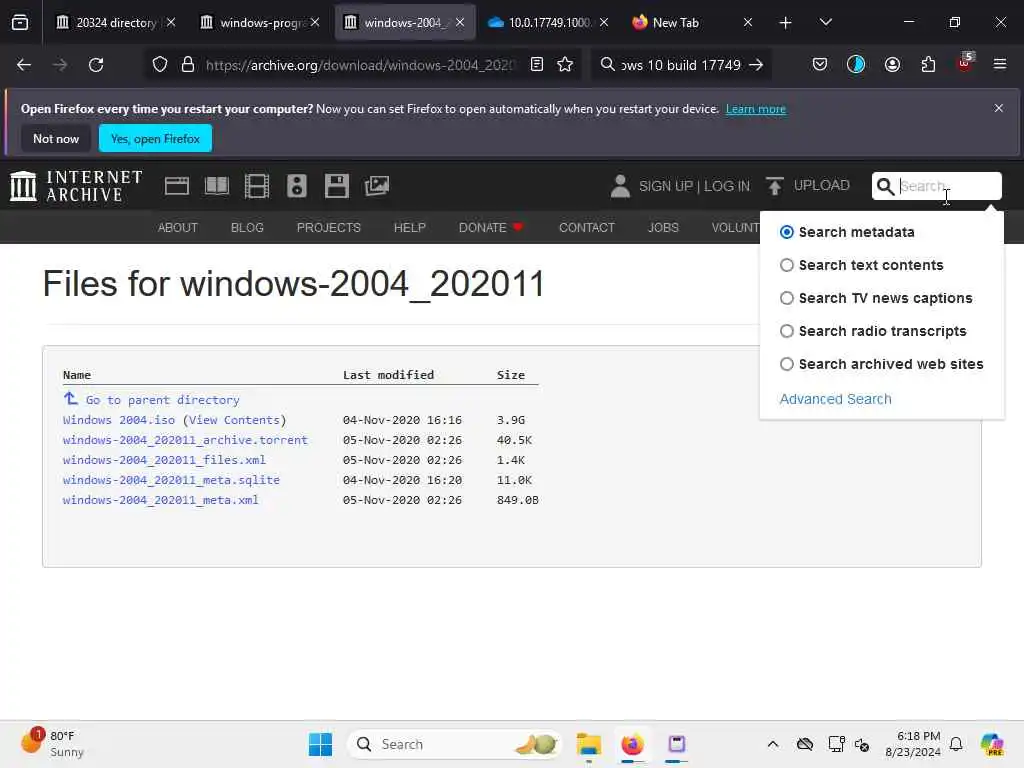This screenshot has height=768, width=1024.
Task: Open tracking protection shield icon
Action: click(x=160, y=65)
